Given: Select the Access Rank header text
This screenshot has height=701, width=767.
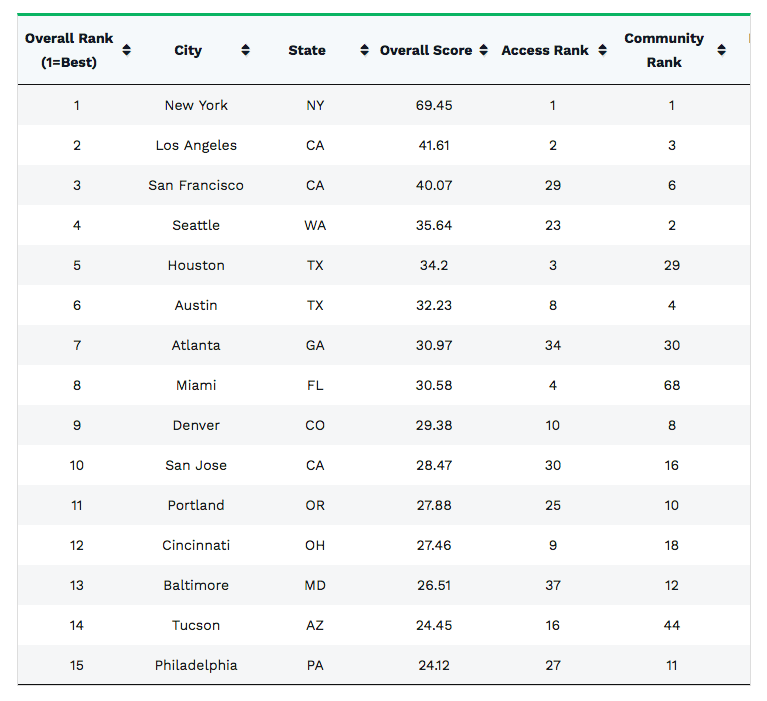Looking at the screenshot, I should (x=545, y=50).
